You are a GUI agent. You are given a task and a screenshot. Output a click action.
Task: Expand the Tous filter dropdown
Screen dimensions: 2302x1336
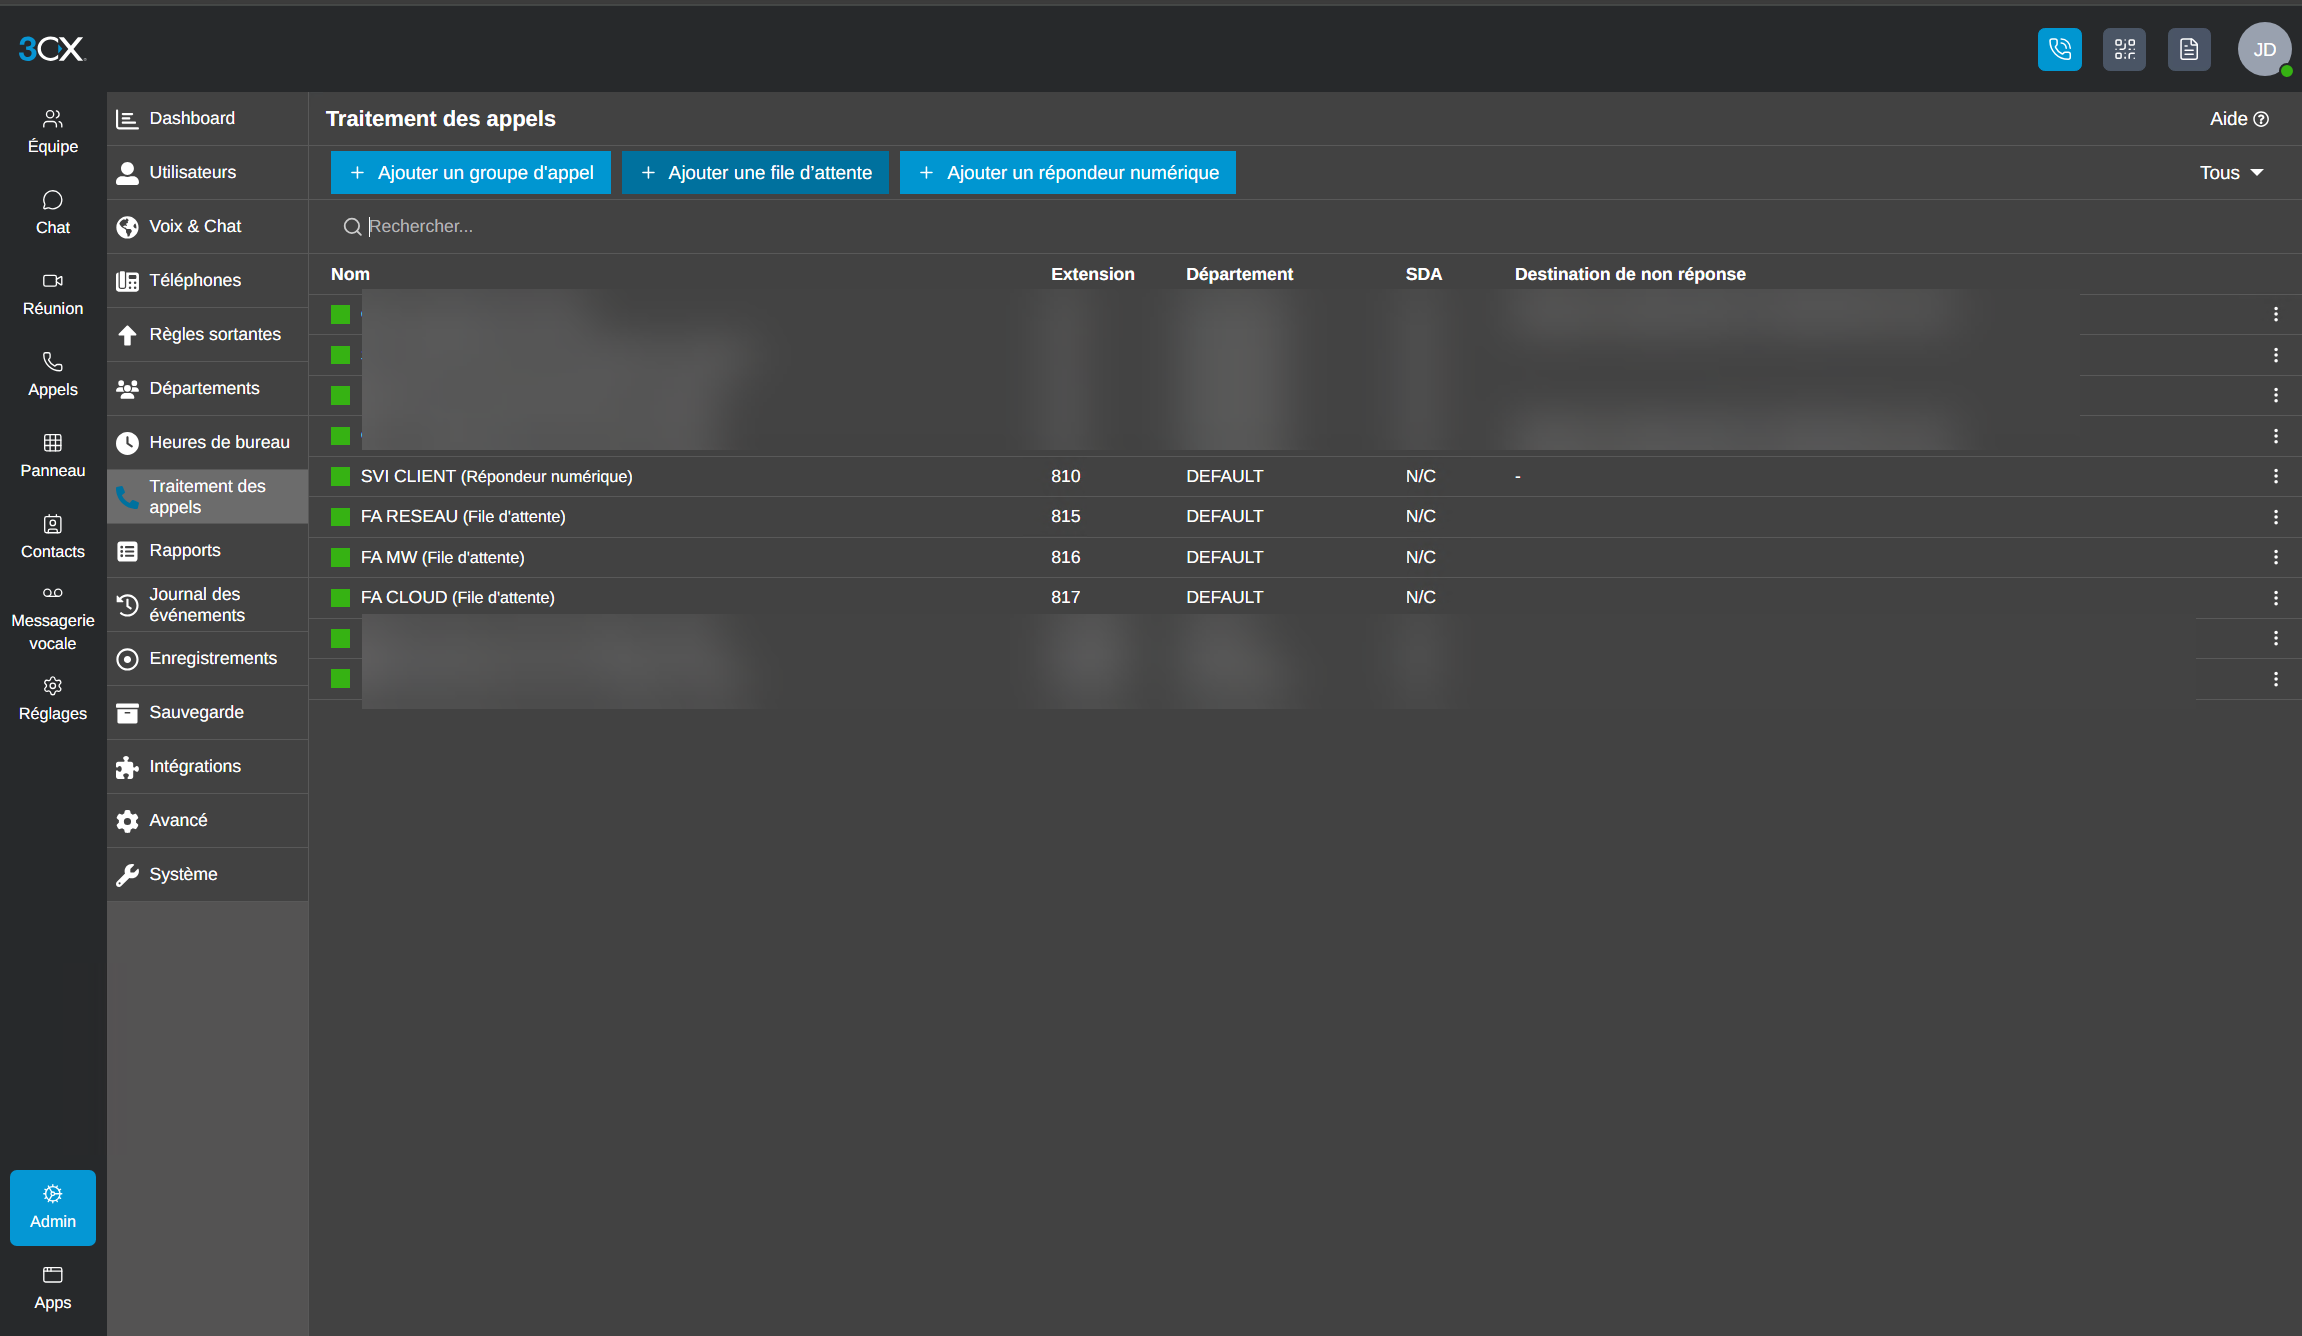coord(2231,173)
